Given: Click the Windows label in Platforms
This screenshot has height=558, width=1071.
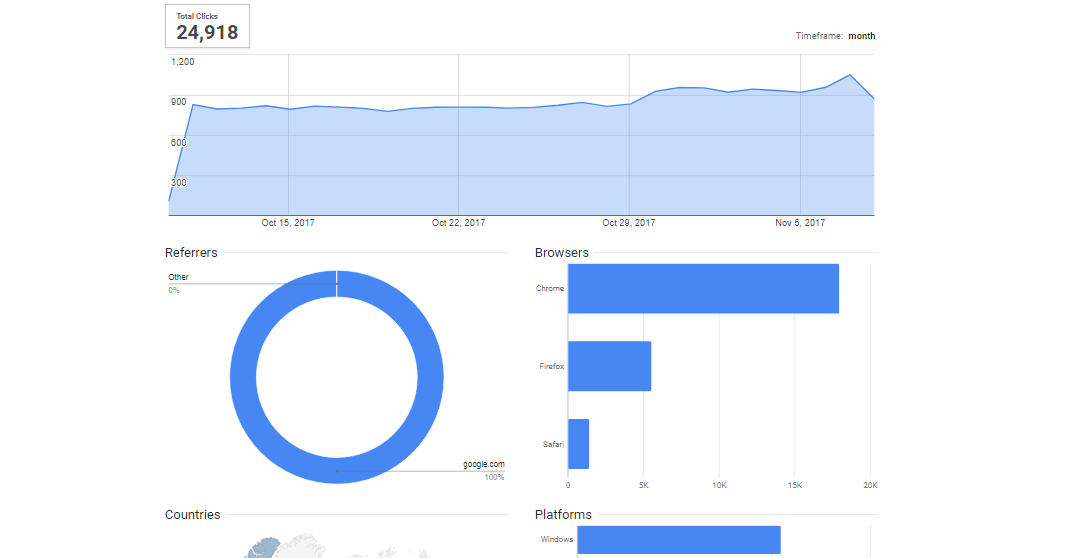Looking at the screenshot, I should pyautogui.click(x=557, y=540).
